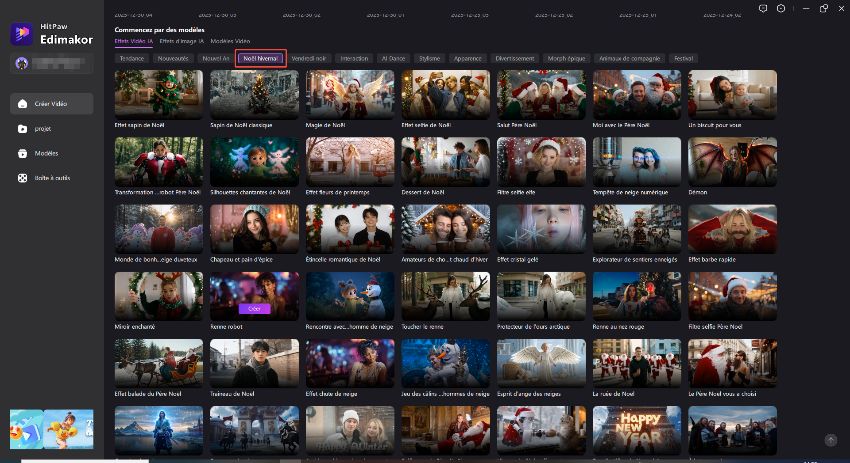Image resolution: width=850 pixels, height=463 pixels.
Task: Open the Effet sapin de Noël template
Action: pos(159,94)
